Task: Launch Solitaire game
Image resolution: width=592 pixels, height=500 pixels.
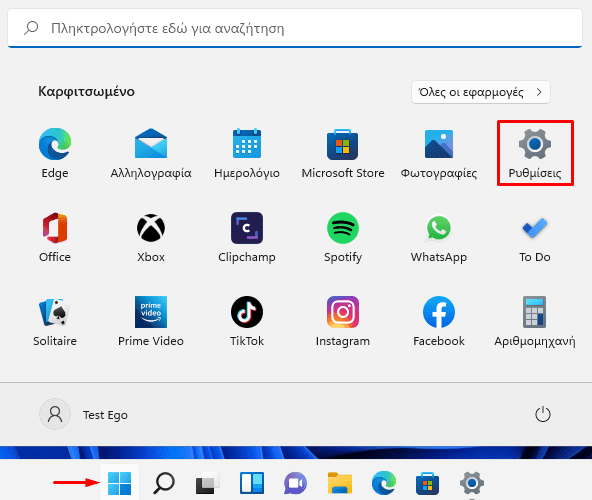Action: point(55,321)
